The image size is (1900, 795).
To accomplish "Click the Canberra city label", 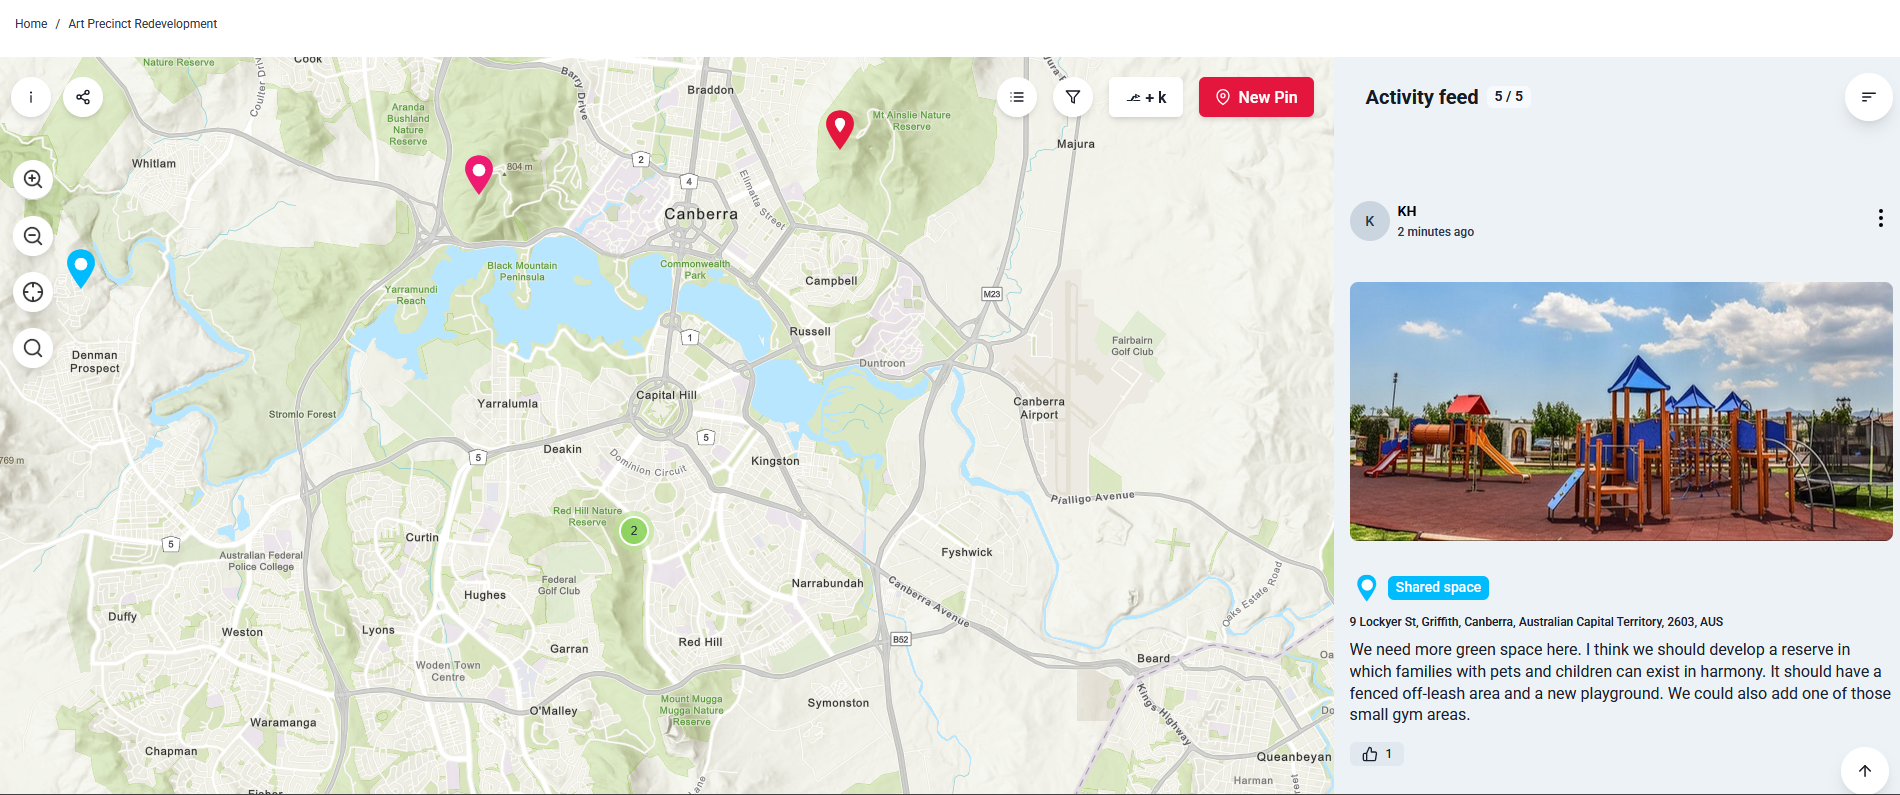I will 701,214.
